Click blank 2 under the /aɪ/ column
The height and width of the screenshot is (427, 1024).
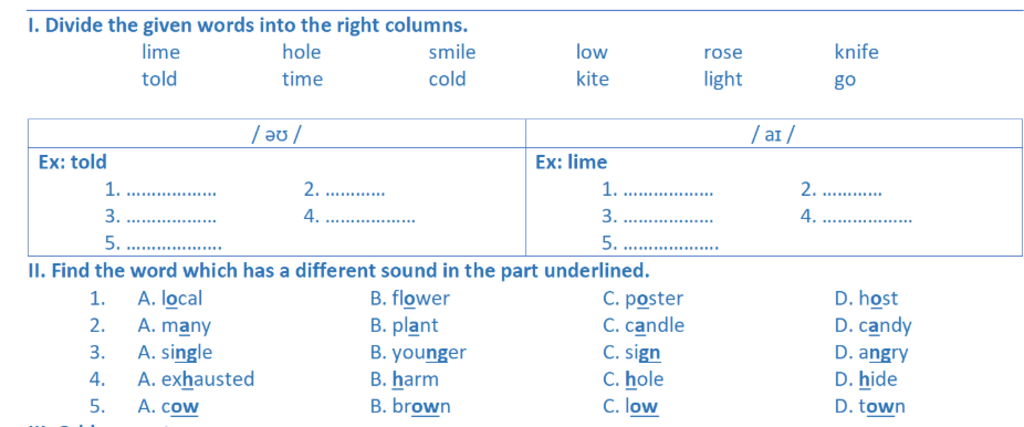point(853,189)
